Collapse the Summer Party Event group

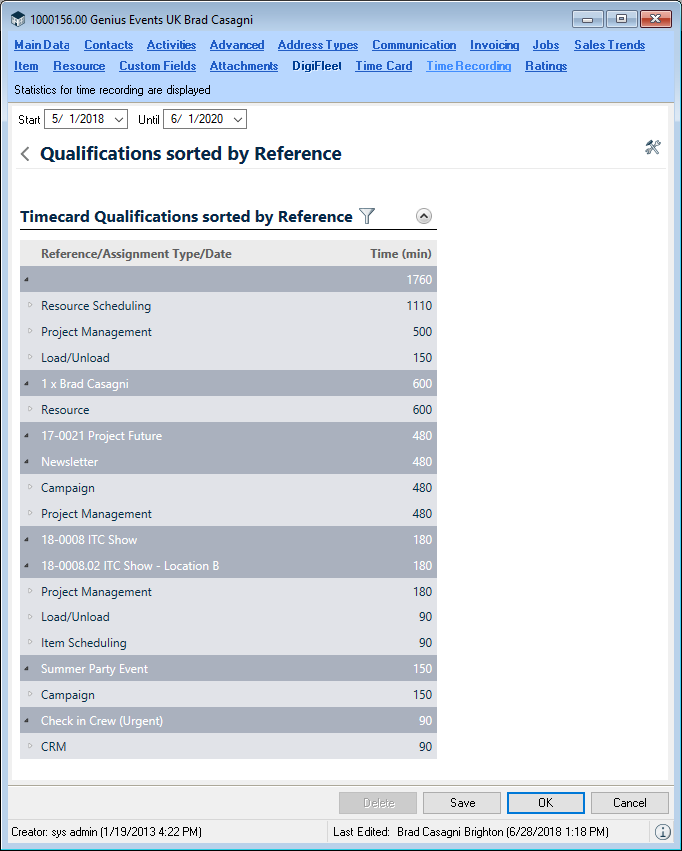coord(27,669)
